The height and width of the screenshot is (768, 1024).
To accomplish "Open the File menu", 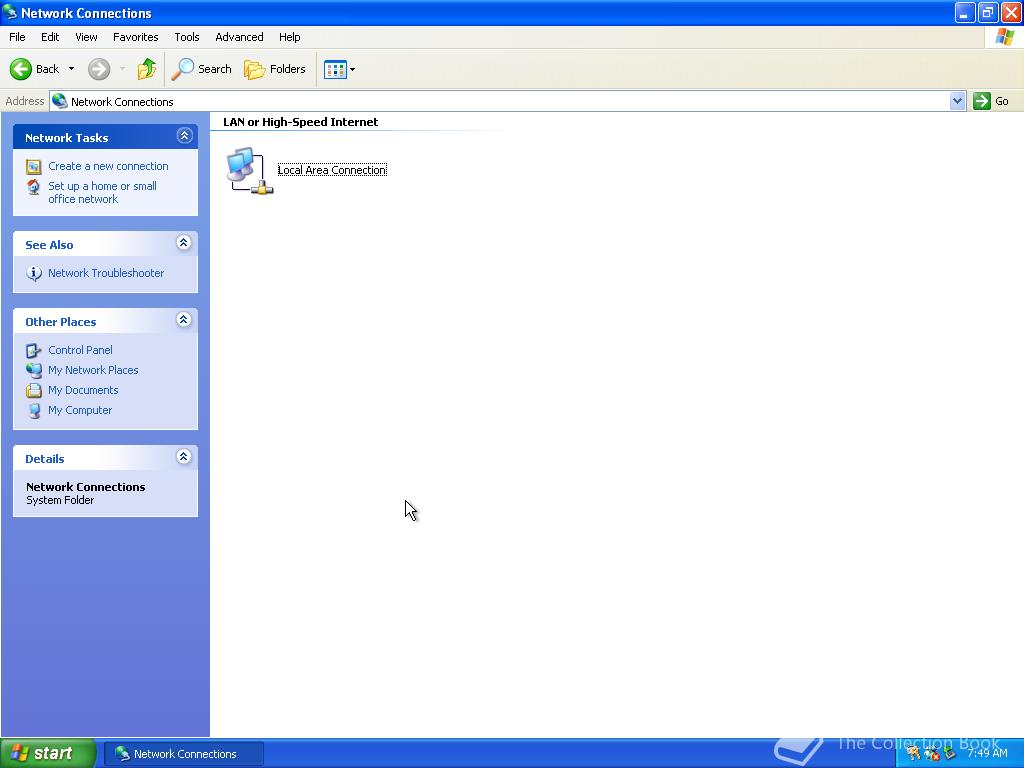I will [x=17, y=37].
